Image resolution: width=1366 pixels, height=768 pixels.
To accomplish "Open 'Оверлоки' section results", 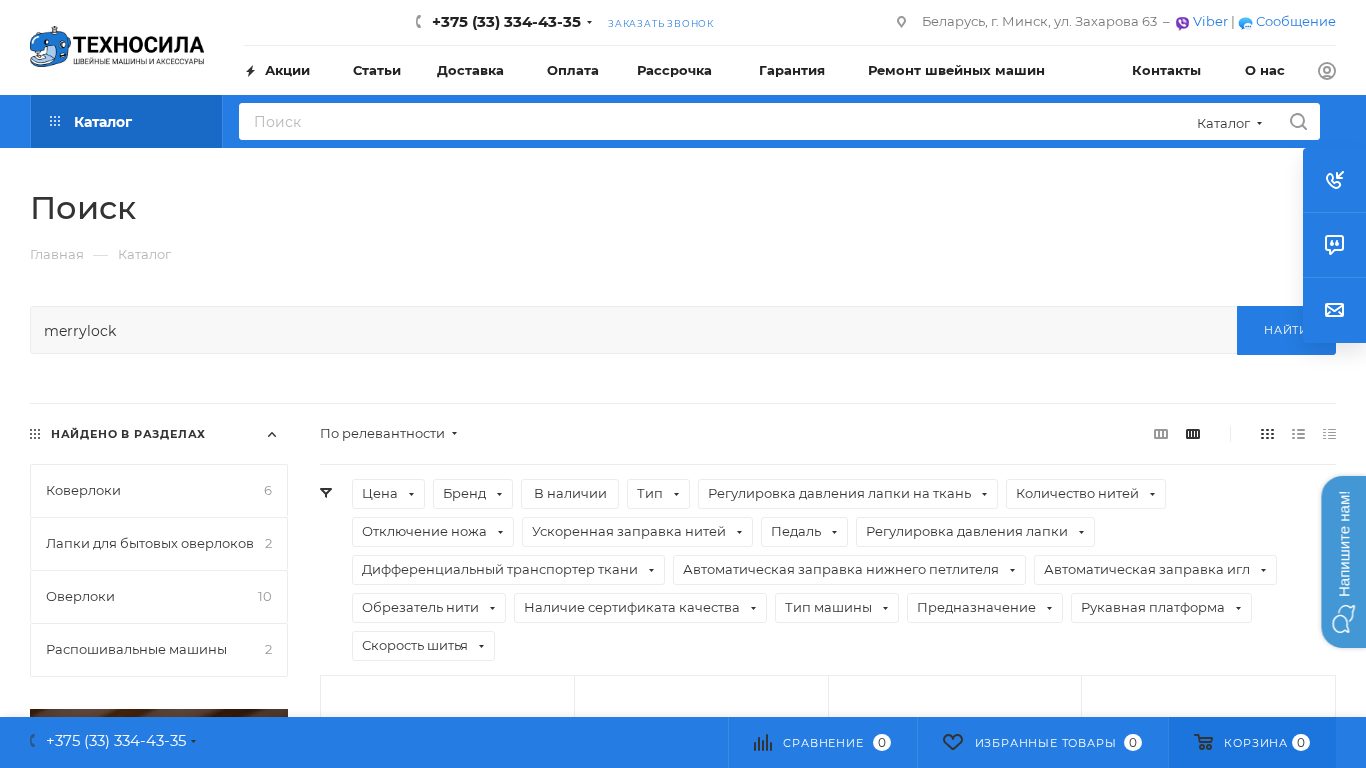I will tap(159, 597).
